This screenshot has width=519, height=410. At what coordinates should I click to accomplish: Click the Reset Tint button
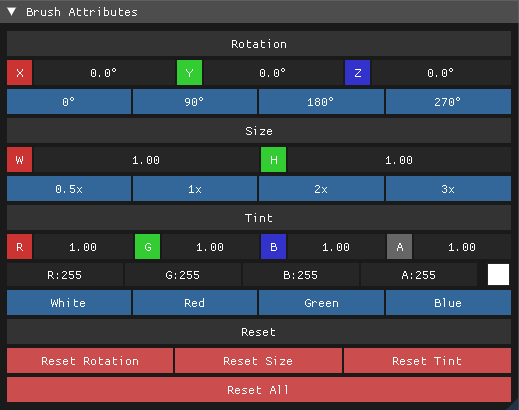(427, 361)
